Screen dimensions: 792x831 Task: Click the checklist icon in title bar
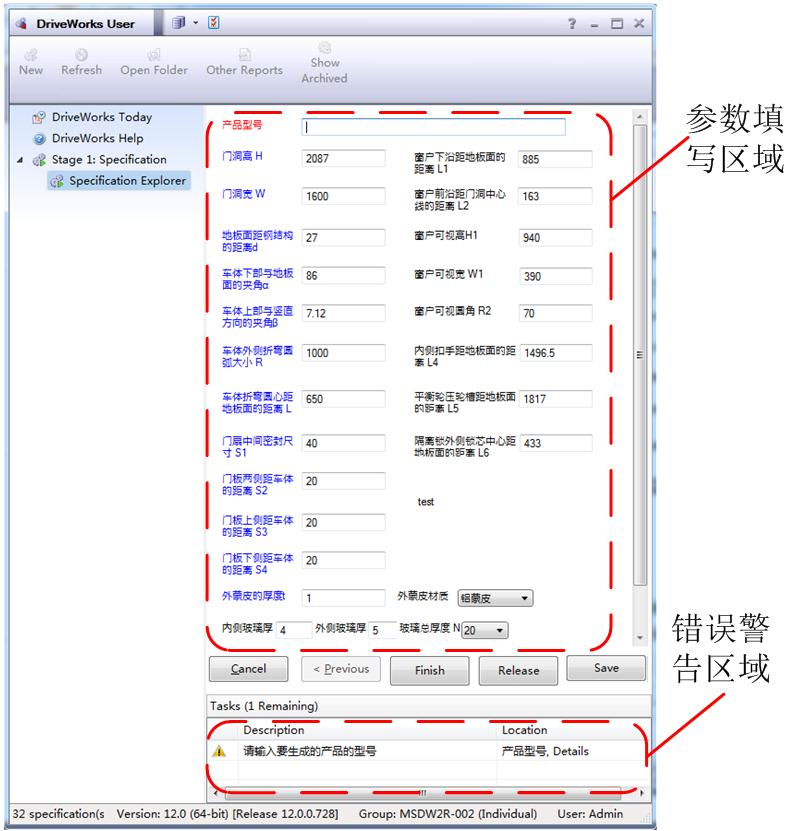(214, 23)
